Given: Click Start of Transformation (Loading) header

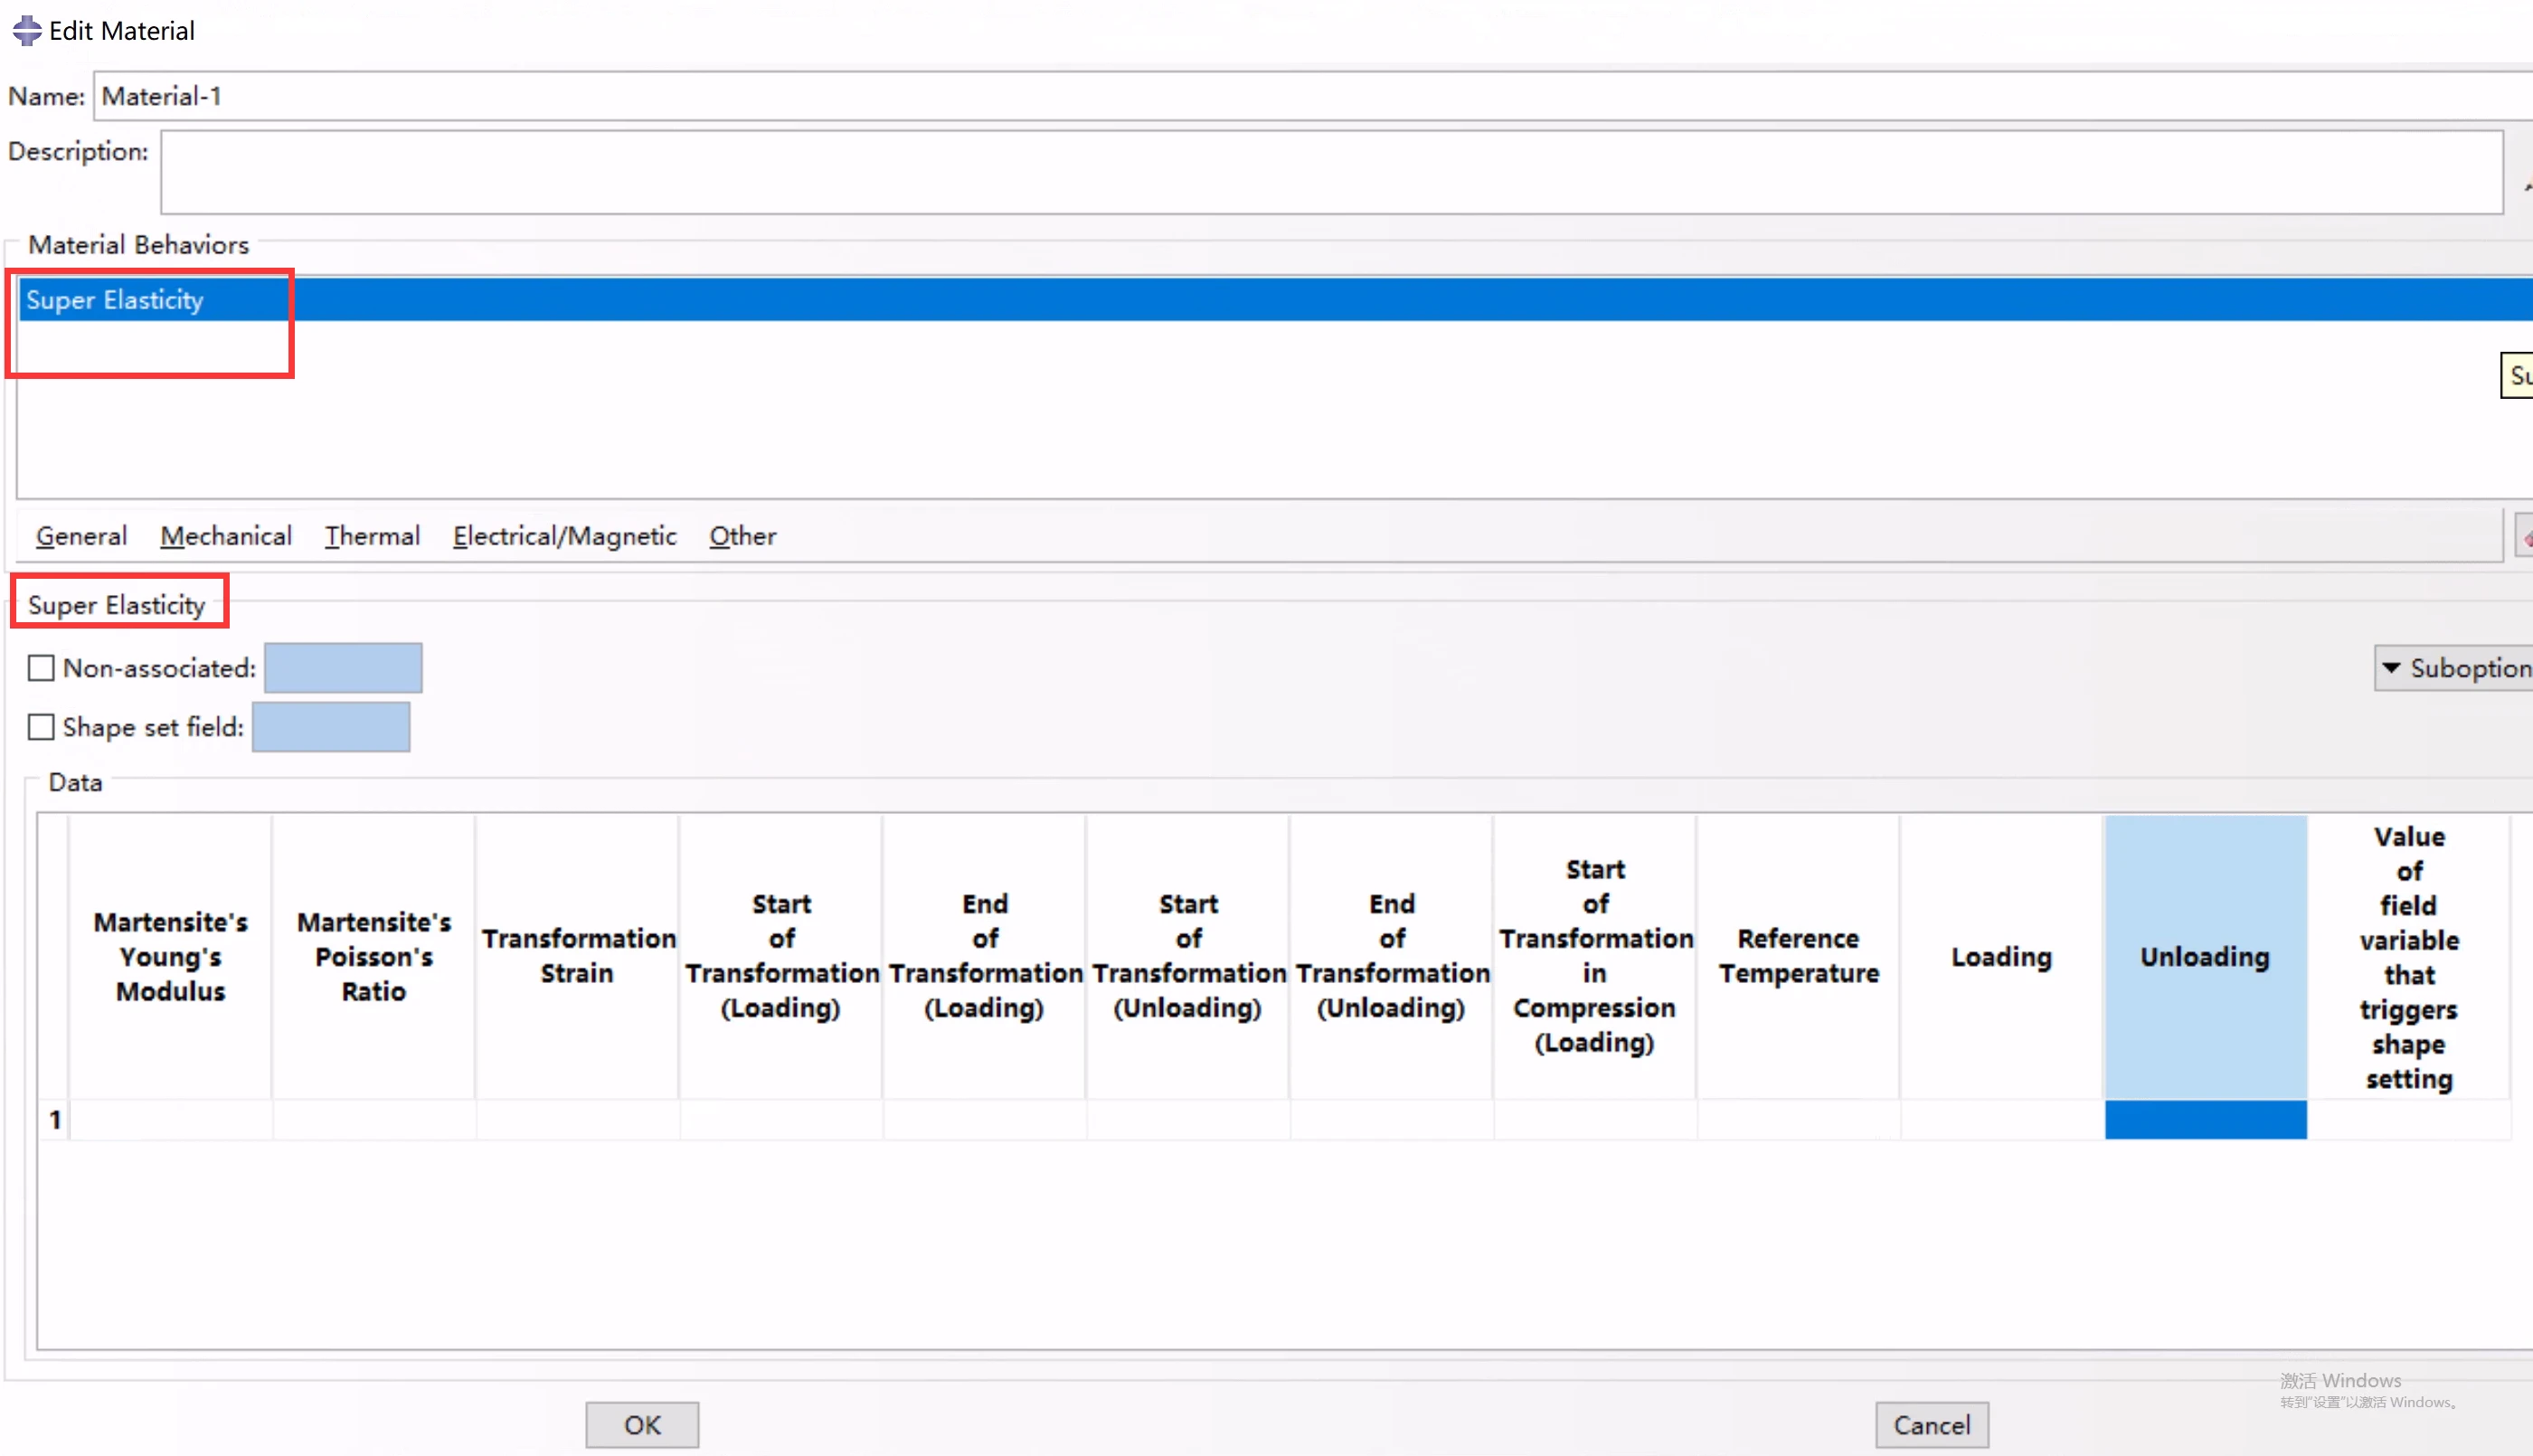Looking at the screenshot, I should point(781,957).
